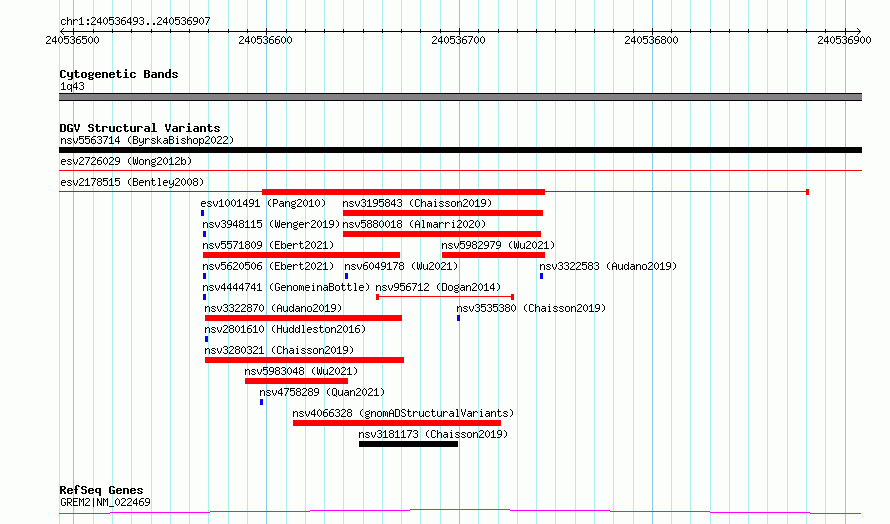Open the esv2726029 (Wong2012b) label
890x524 pixels.
126,161
